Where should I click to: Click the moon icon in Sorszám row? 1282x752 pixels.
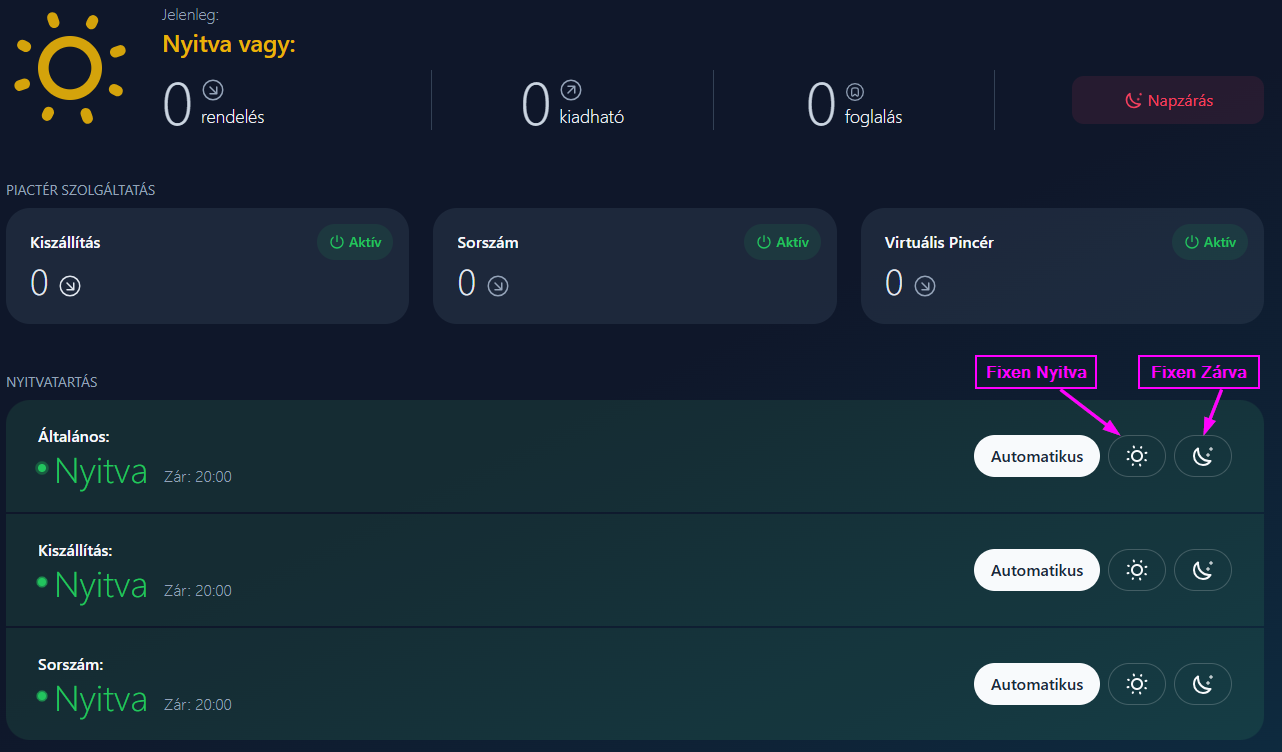point(1202,684)
